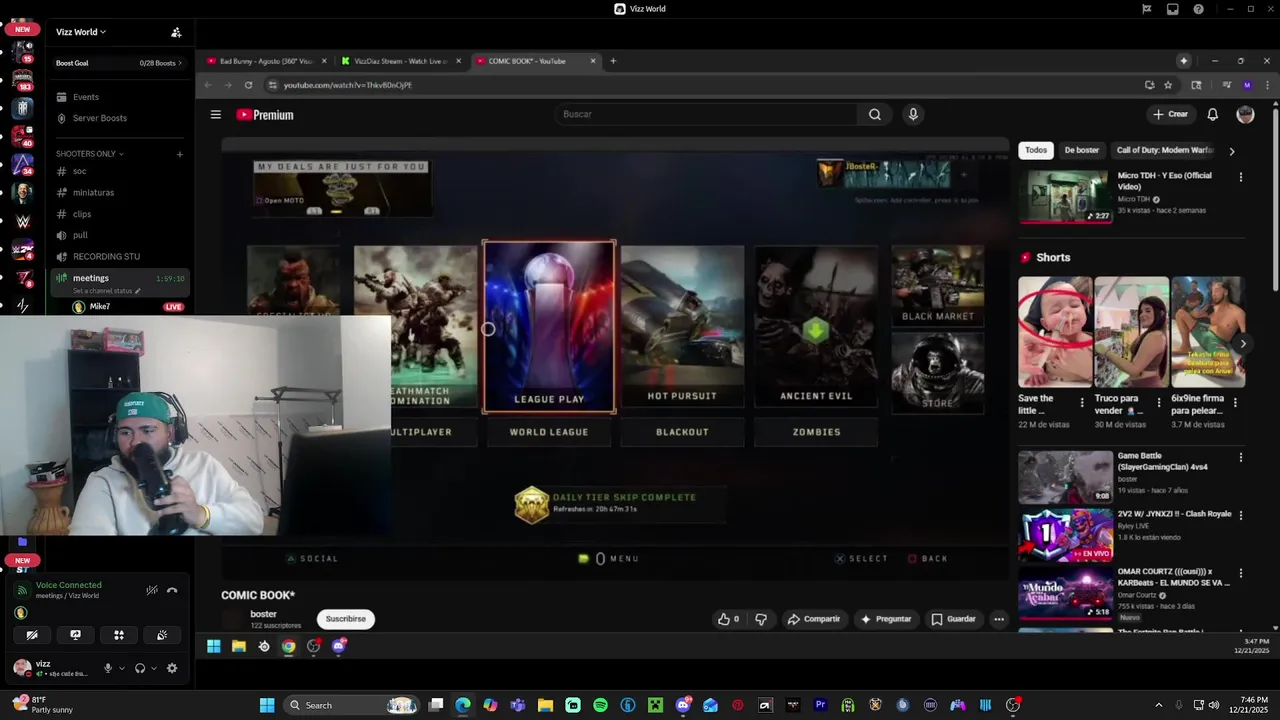The width and height of the screenshot is (1280, 720).
Task: Switch to Bad Bunny Agosto browser tab
Action: pos(266,61)
